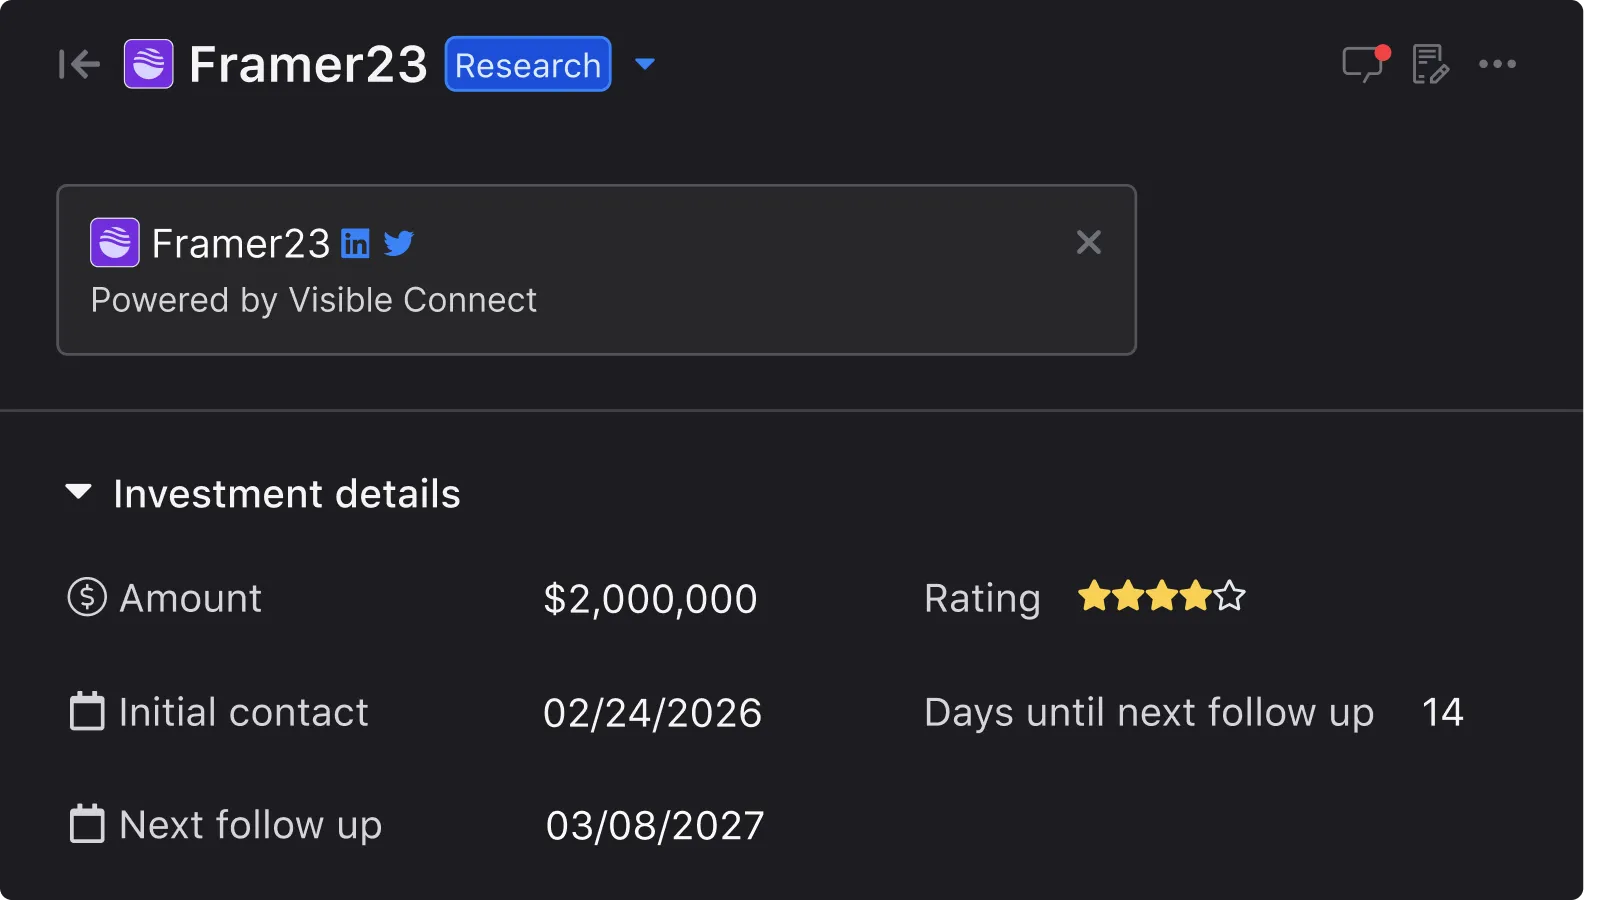
Task: Edit the Next follow up date 03/08/2027
Action: tap(655, 826)
